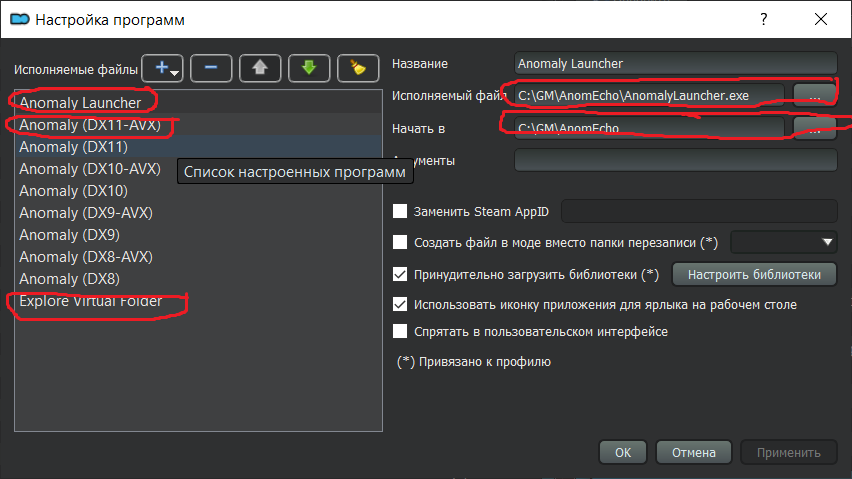Image resolution: width=852 pixels, height=479 pixels.
Task: Enable Спрятать в пользовательском интерфейсе checkbox
Action: [x=400, y=331]
